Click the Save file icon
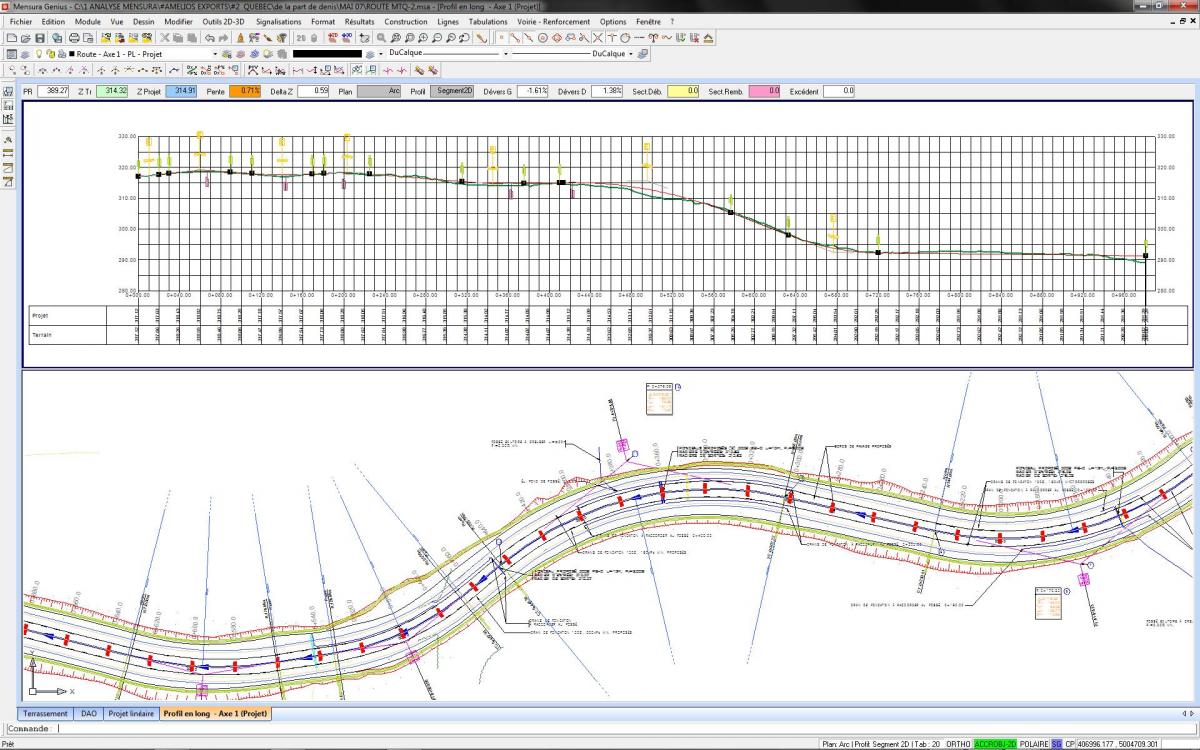1200x750 pixels. 40,38
